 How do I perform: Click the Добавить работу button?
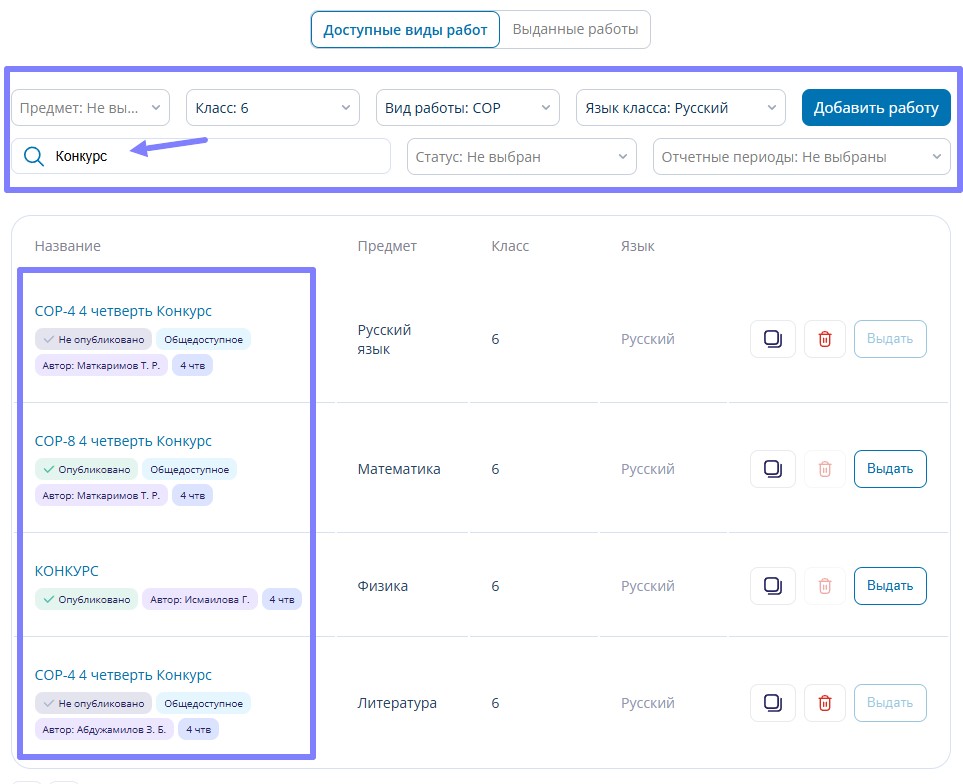coord(876,108)
